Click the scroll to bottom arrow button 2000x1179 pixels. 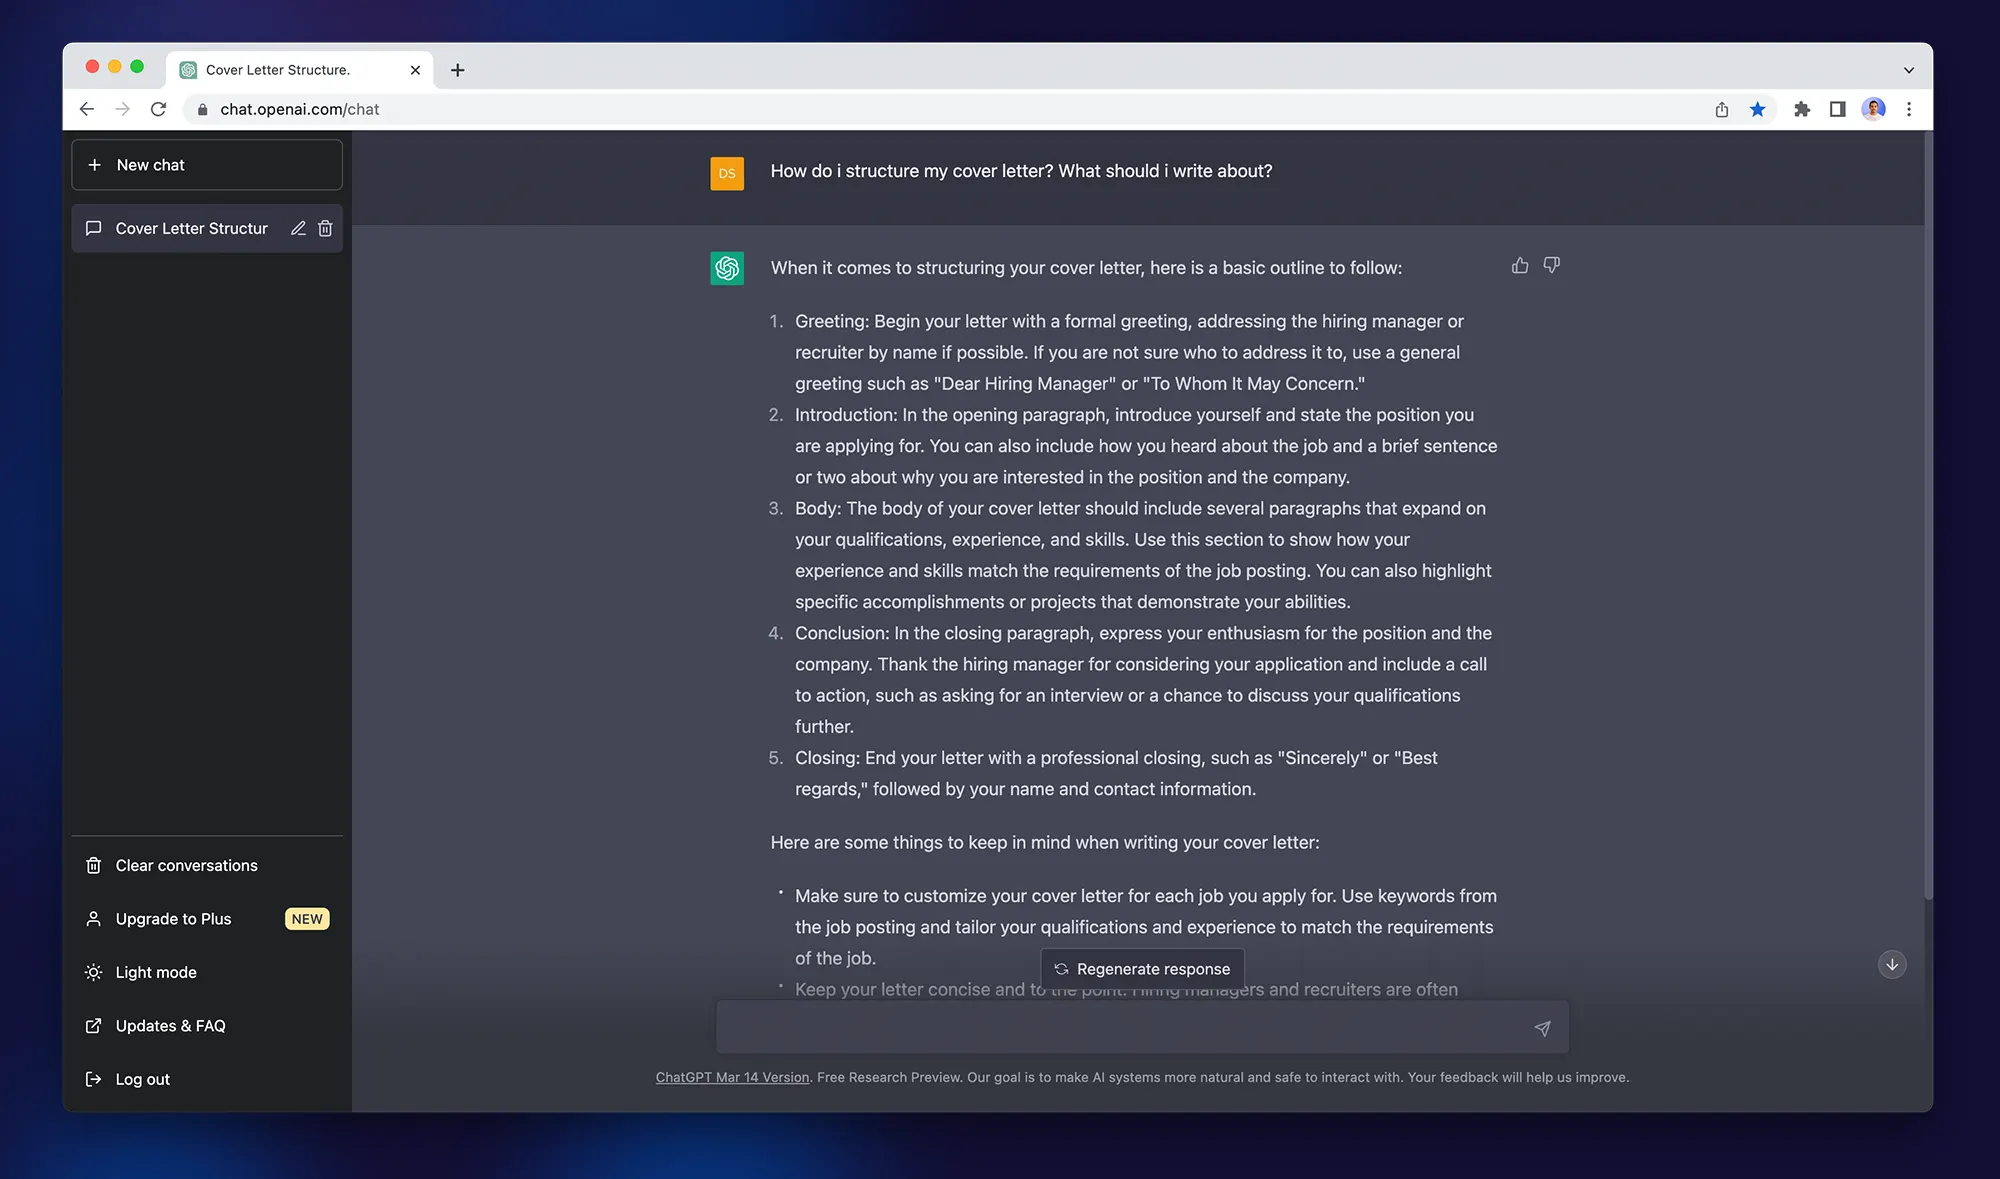pyautogui.click(x=1891, y=965)
